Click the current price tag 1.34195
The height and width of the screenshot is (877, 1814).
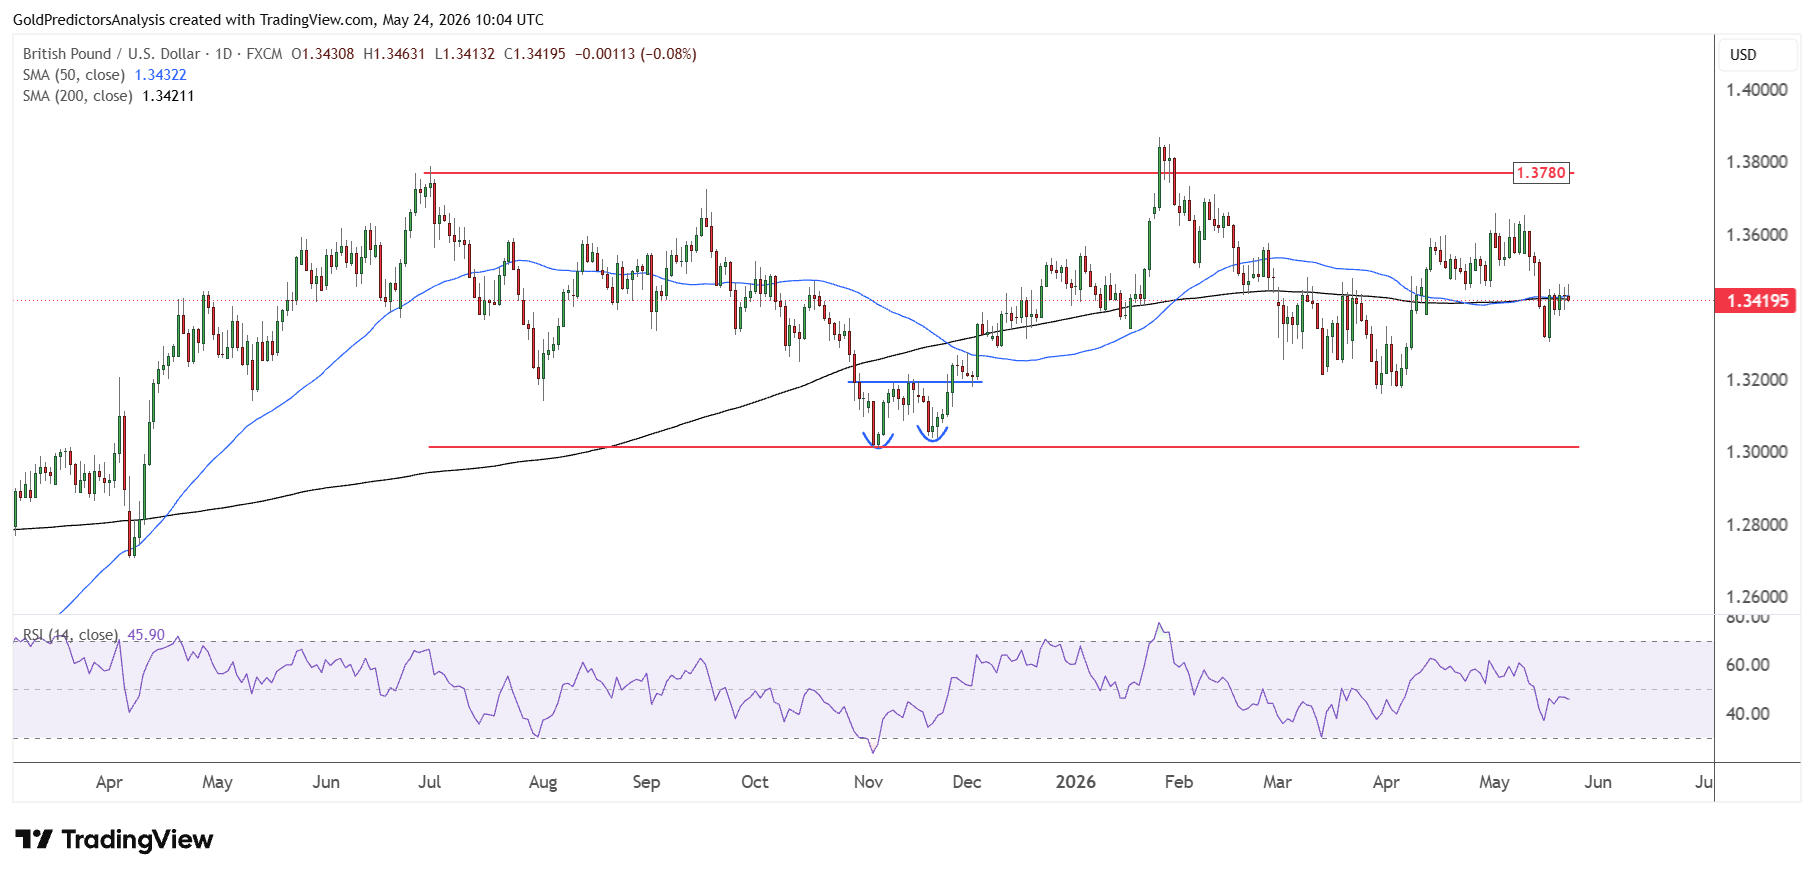1758,301
